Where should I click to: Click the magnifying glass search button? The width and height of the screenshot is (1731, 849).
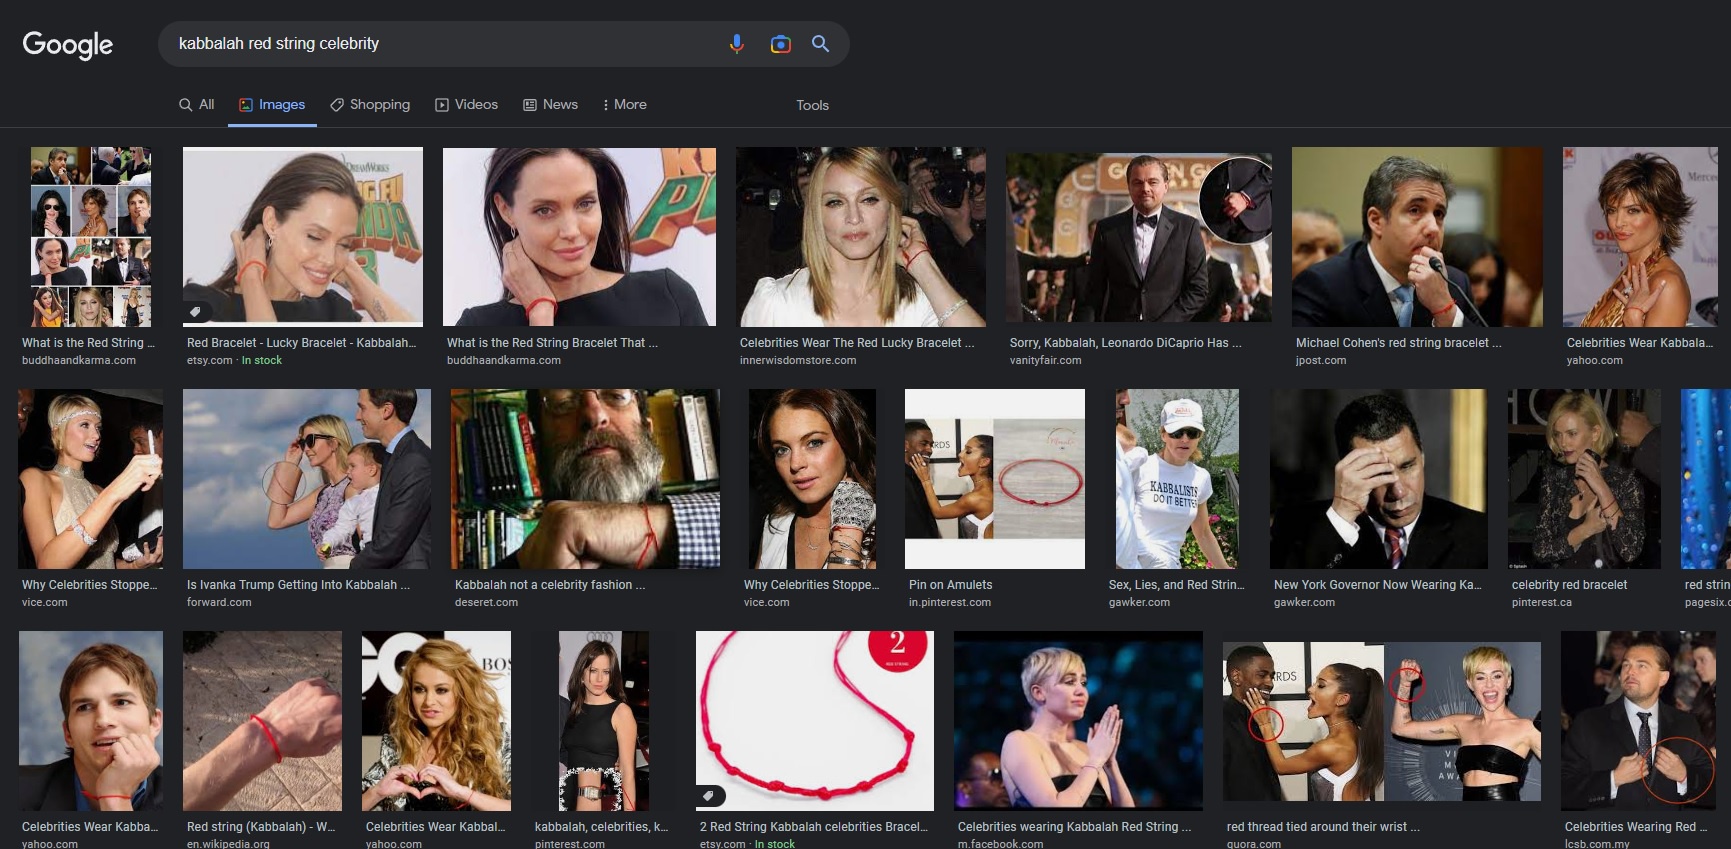(x=820, y=44)
